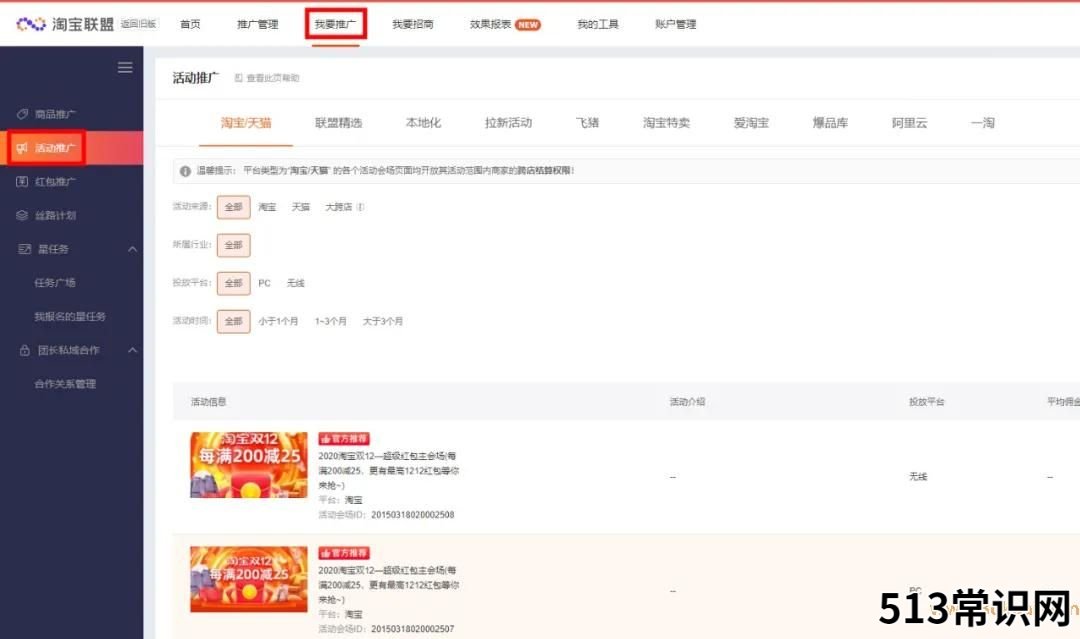Filter 活动时间 by 大于3个月
Image resolution: width=1080 pixels, height=639 pixels.
[383, 321]
